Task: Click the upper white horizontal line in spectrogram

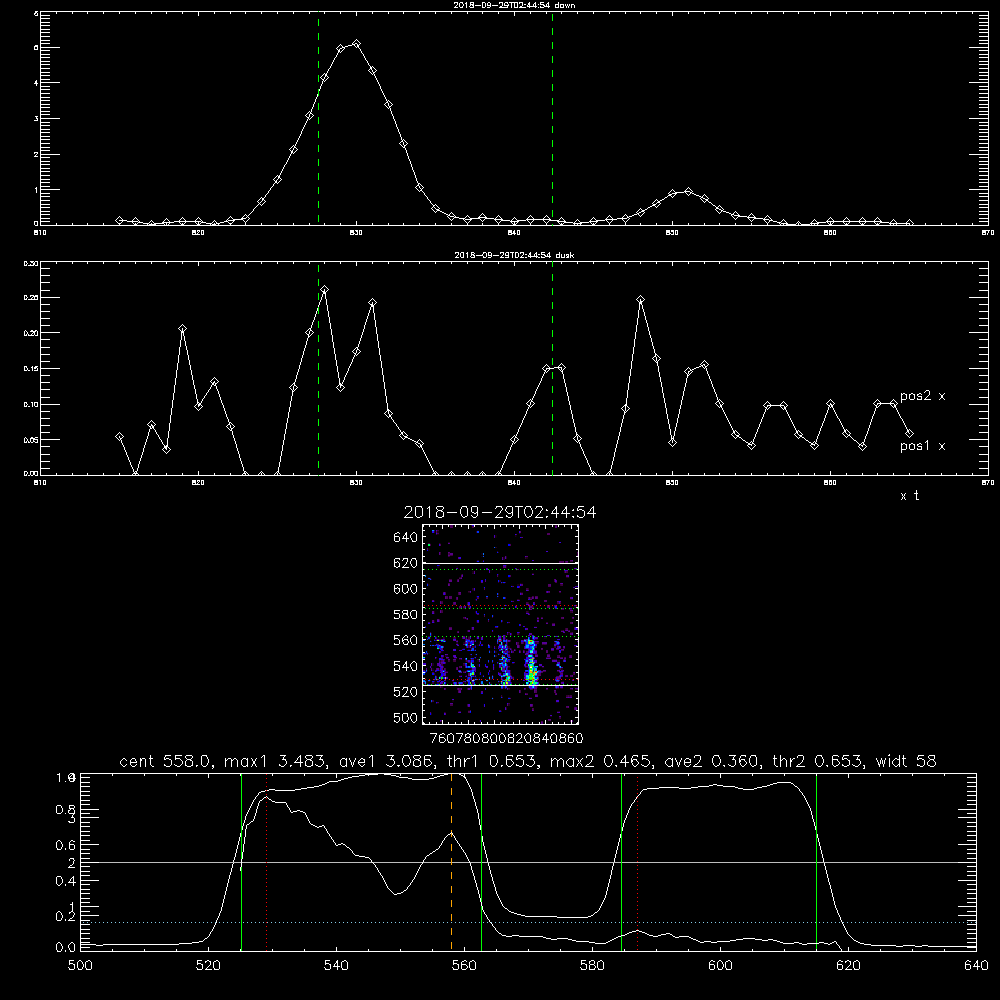Action: tap(500, 563)
